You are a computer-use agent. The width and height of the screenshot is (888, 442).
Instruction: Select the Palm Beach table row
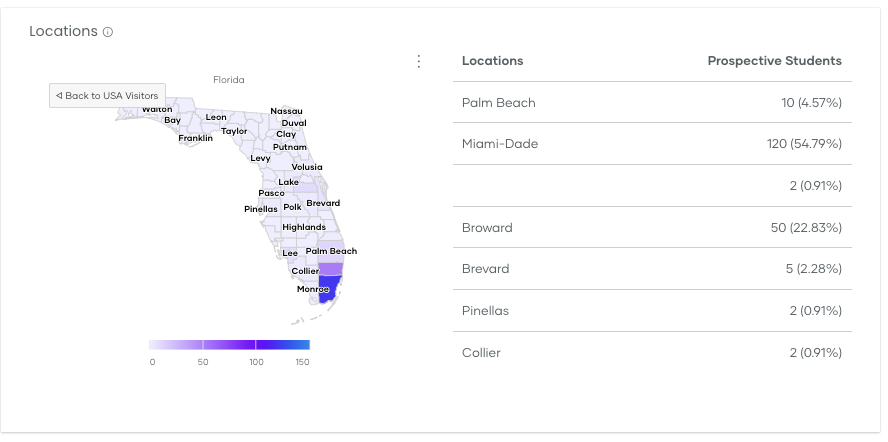(x=652, y=103)
